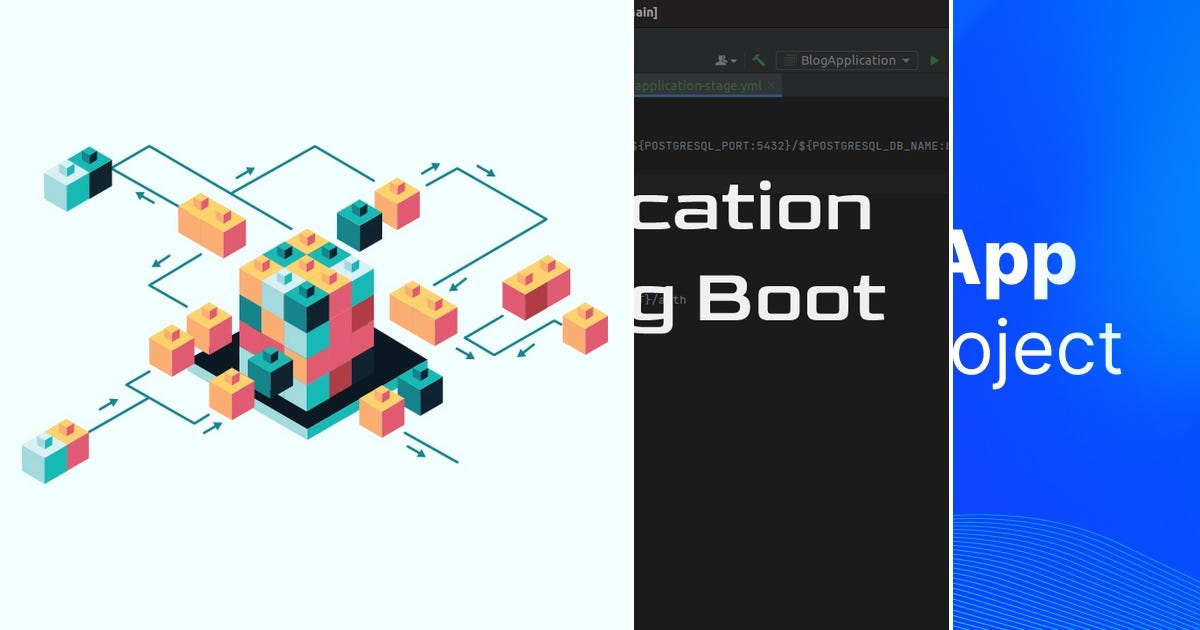Open the BlogApplication run configuration dropdown
The width and height of the screenshot is (1200, 630).
(847, 60)
